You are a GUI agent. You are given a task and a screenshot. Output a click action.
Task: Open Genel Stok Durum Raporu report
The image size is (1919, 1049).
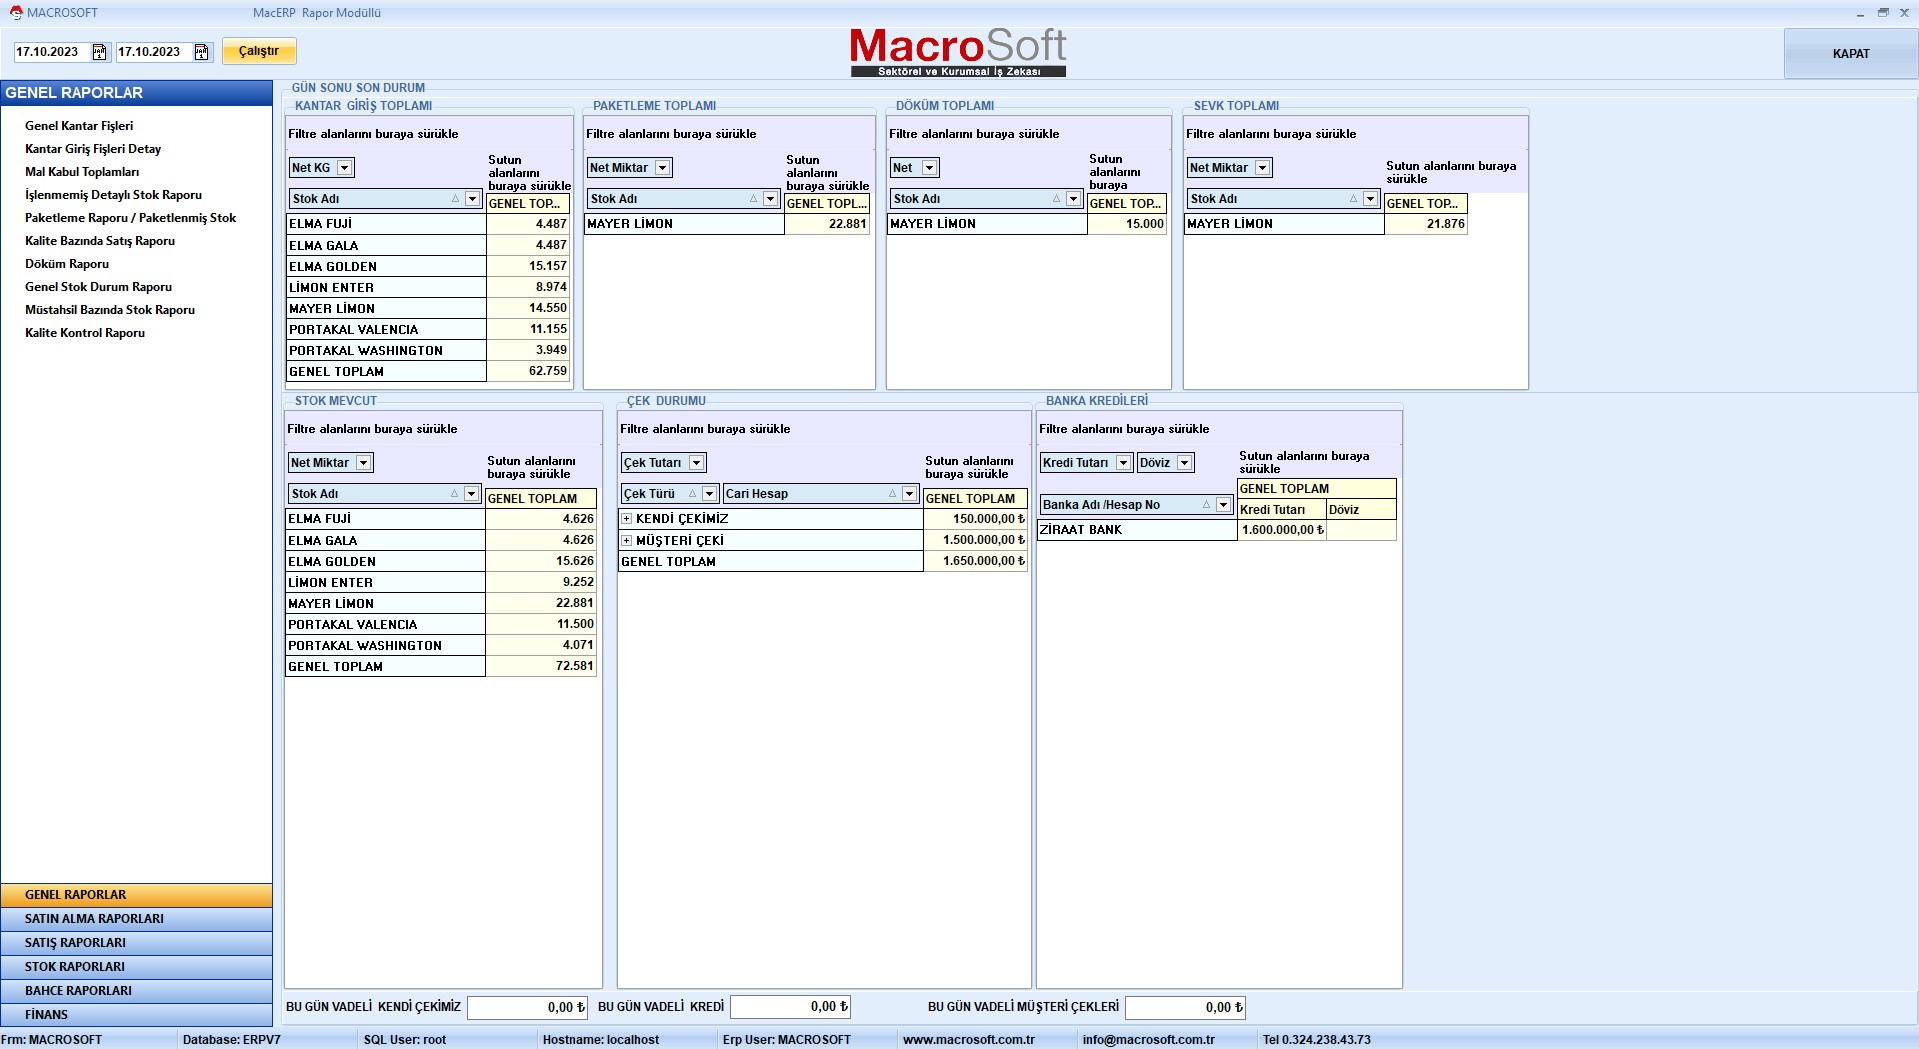(x=98, y=287)
